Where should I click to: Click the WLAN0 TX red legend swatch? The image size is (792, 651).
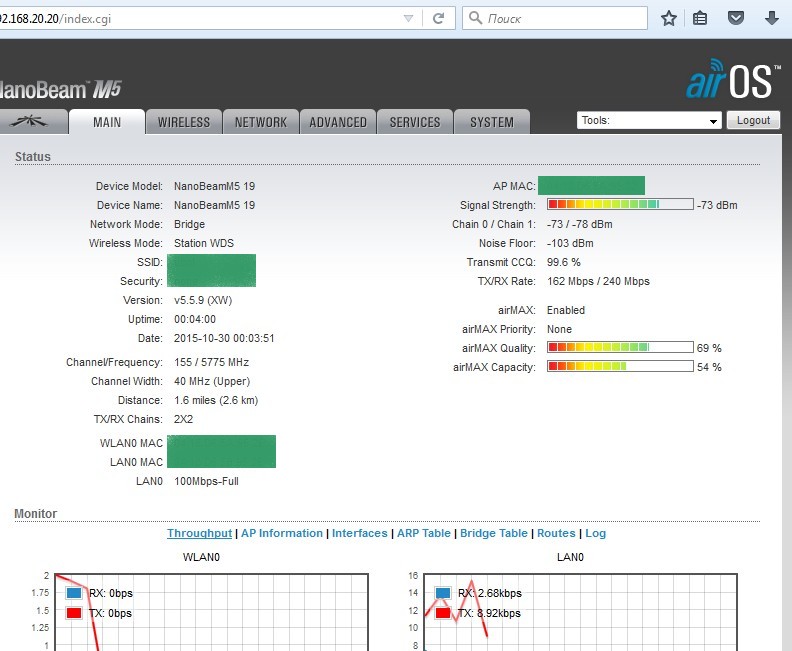pyautogui.click(x=74, y=613)
